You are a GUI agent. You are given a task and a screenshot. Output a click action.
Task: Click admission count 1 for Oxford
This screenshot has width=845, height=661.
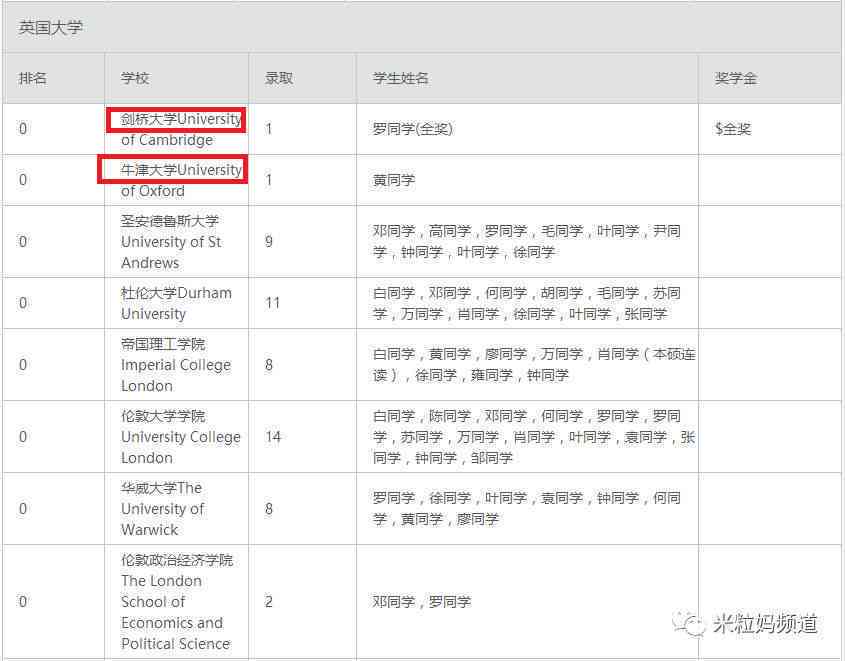[x=268, y=180]
